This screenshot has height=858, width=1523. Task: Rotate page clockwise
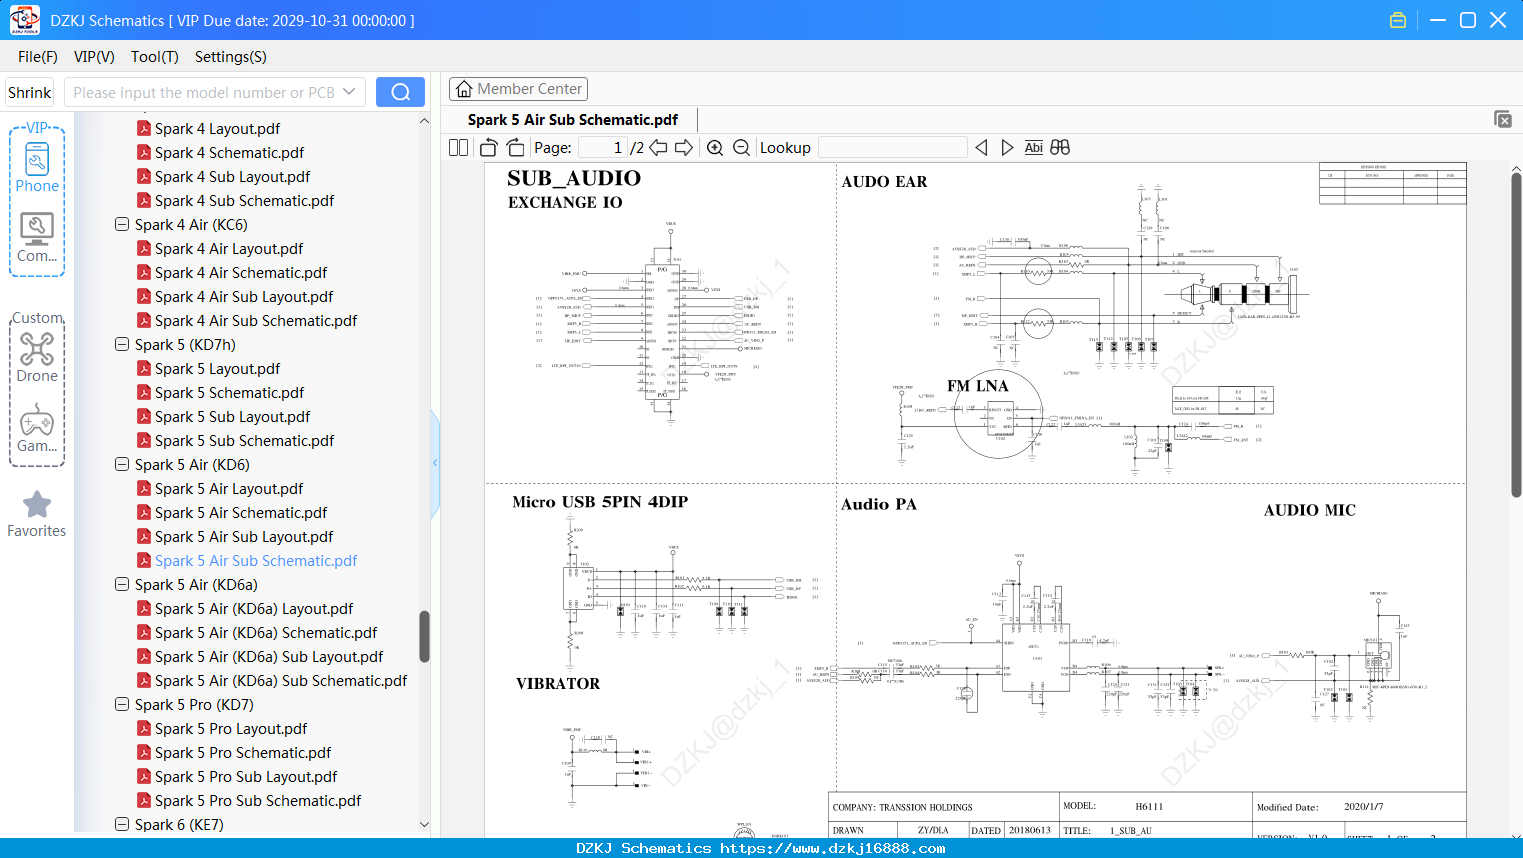(x=516, y=147)
